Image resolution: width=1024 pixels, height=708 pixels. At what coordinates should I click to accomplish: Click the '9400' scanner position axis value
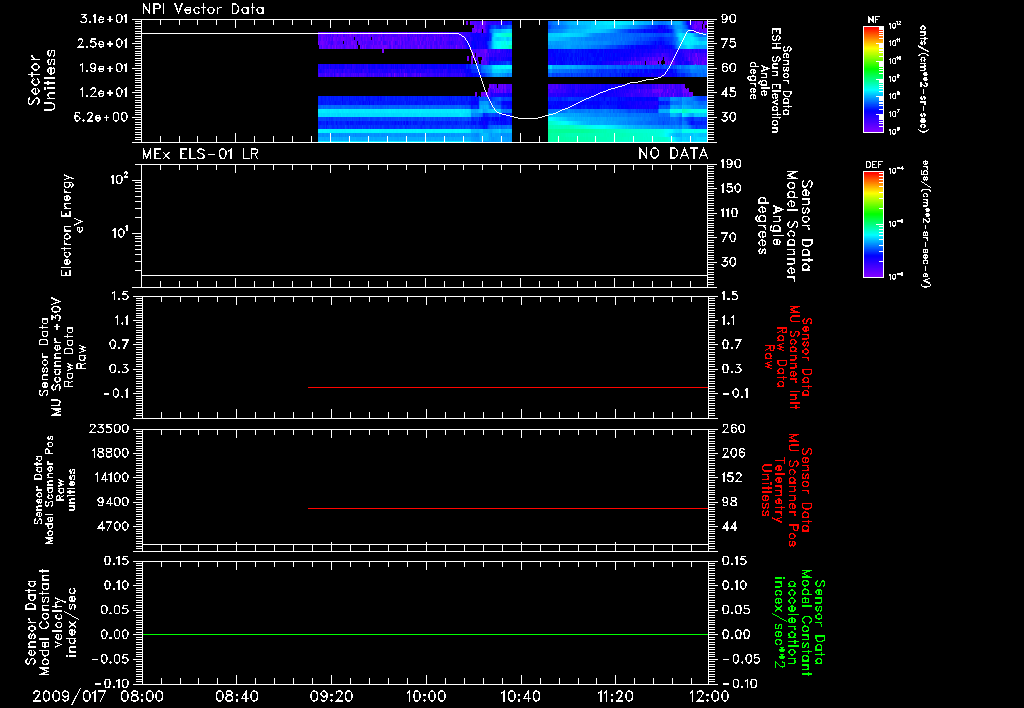click(x=112, y=502)
